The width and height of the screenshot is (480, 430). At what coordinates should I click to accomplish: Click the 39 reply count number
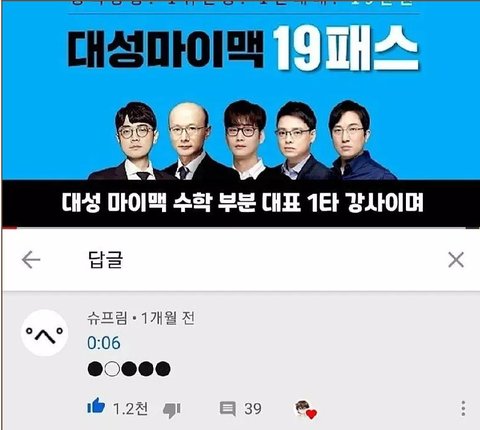click(253, 409)
